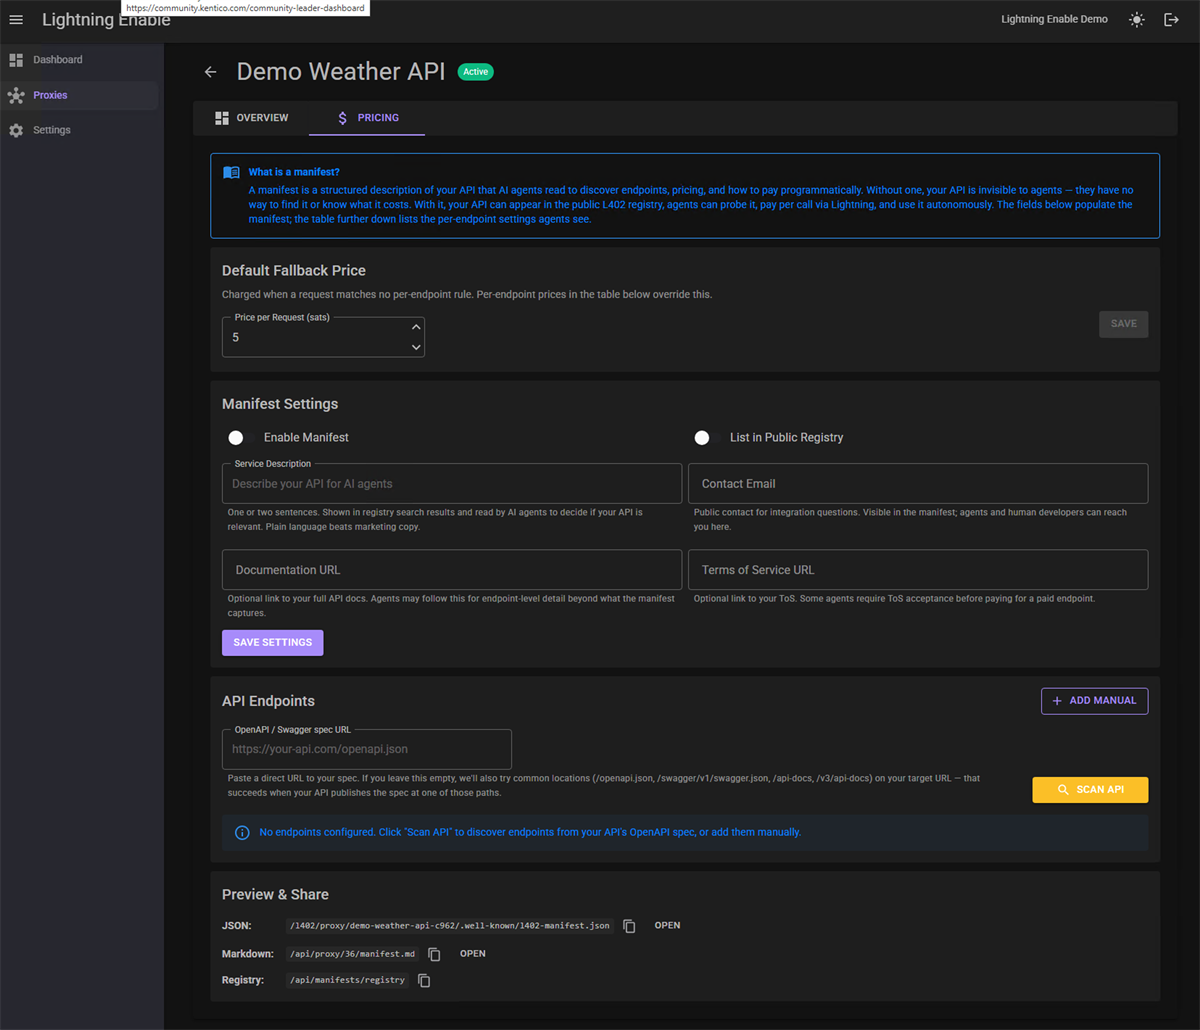The width and height of the screenshot is (1200, 1030).
Task: Click the l402-manifest.json path text
Action: point(450,926)
